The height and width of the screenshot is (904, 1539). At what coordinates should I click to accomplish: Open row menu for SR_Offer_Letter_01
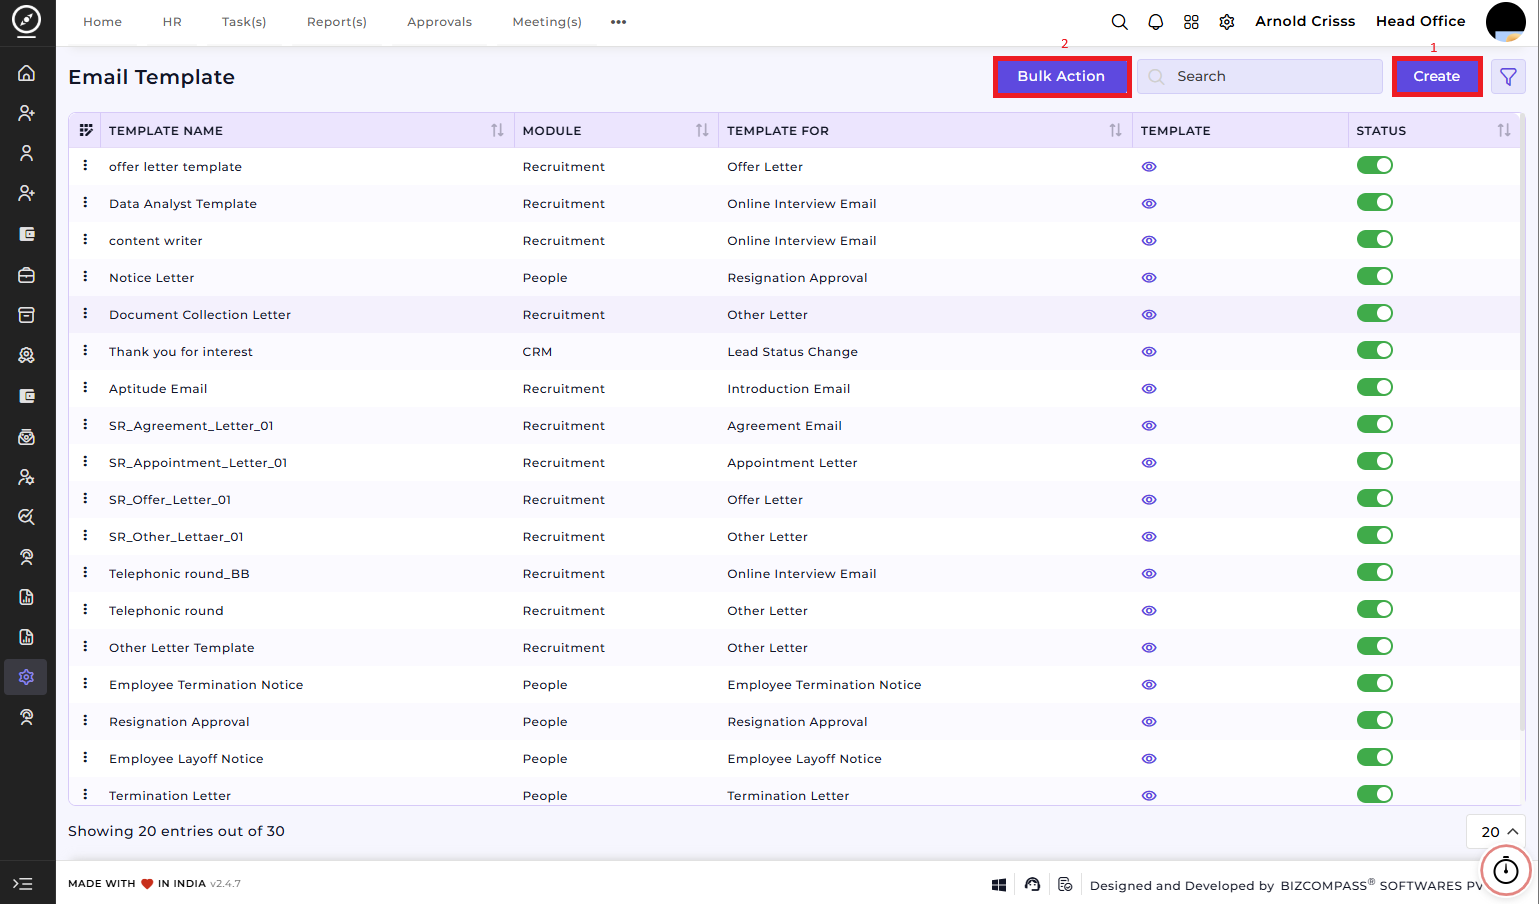(x=85, y=498)
